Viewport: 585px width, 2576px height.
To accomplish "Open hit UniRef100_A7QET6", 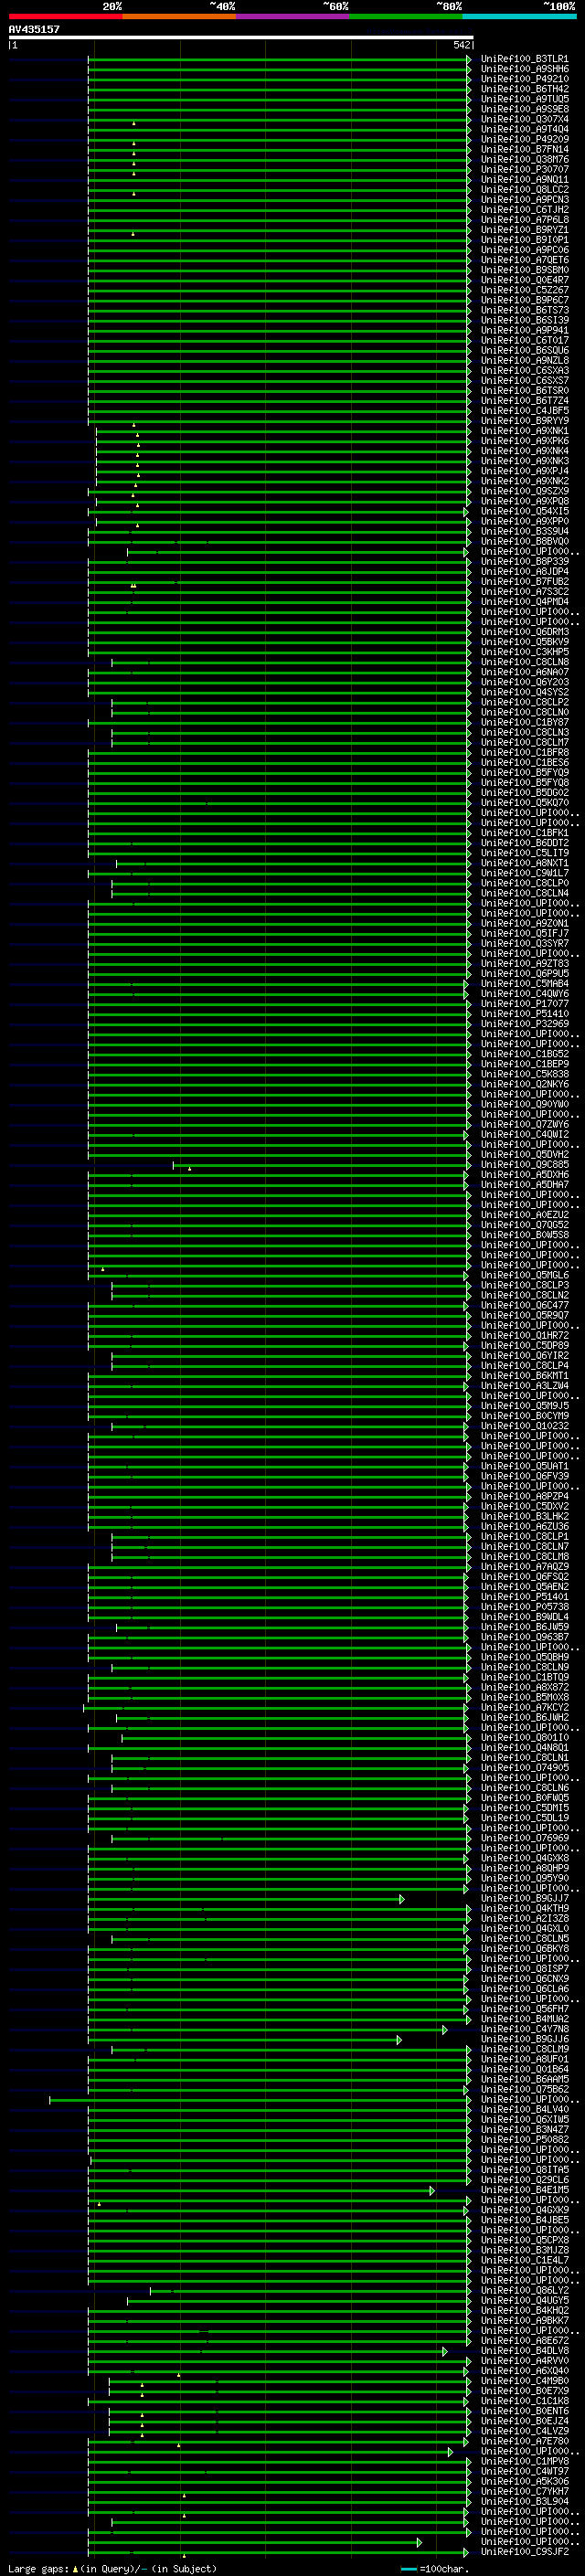I will 525,260.
